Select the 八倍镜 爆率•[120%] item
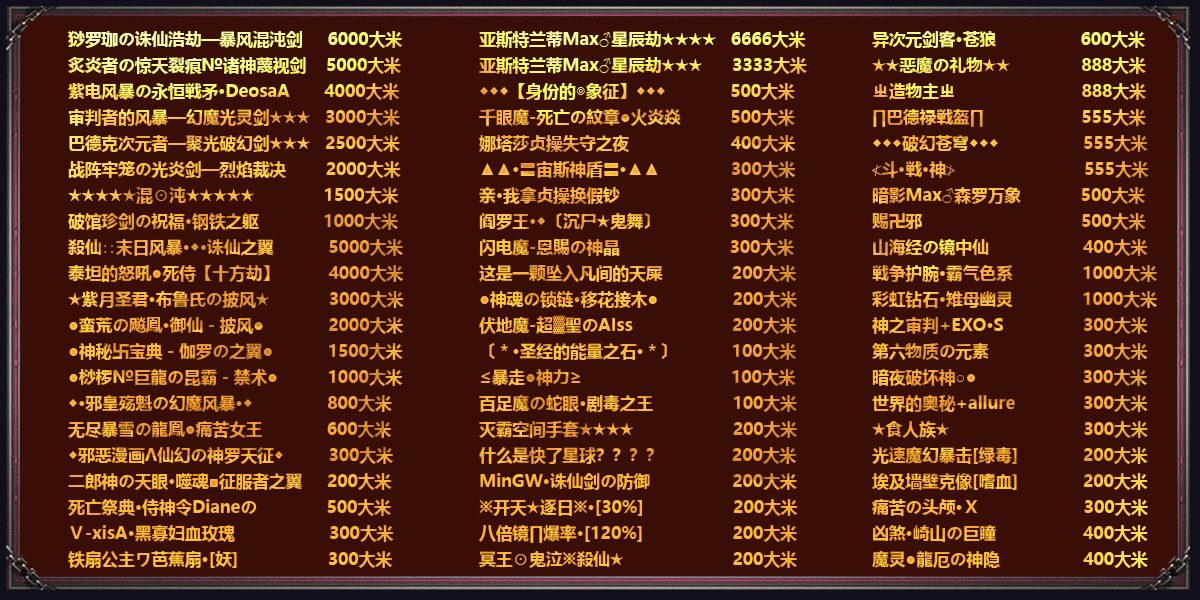 (x=561, y=533)
